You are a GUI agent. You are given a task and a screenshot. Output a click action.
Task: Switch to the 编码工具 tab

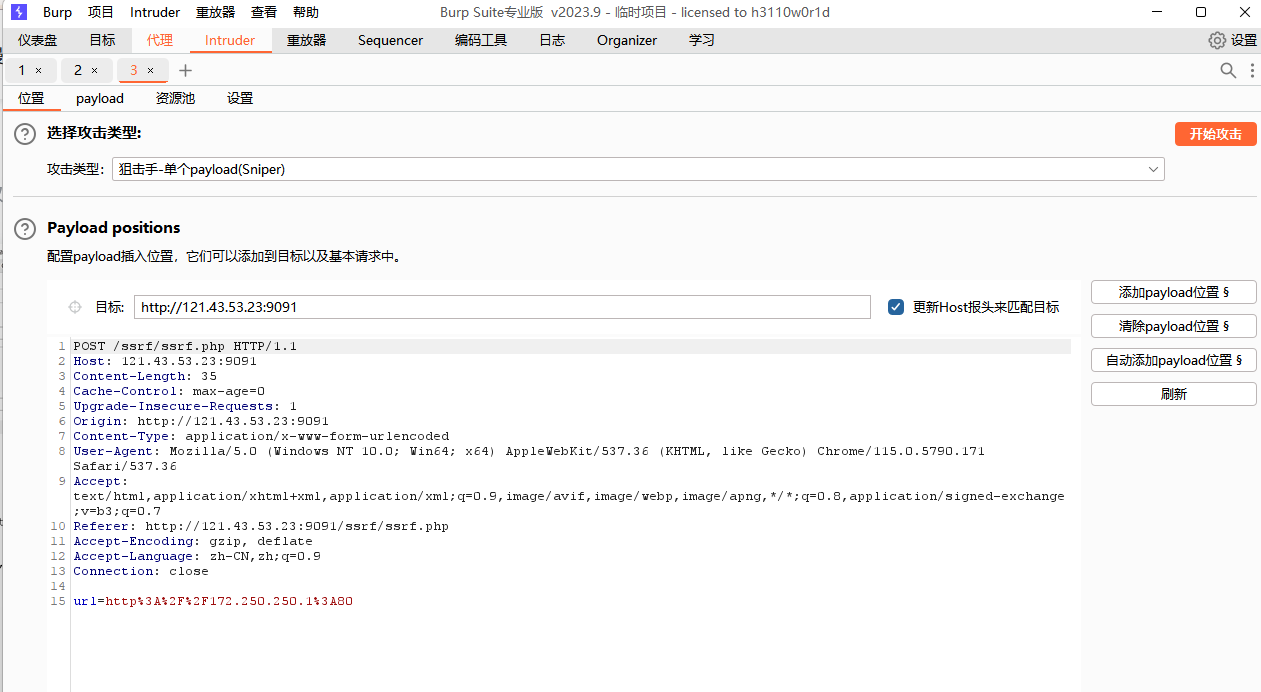[x=481, y=40]
